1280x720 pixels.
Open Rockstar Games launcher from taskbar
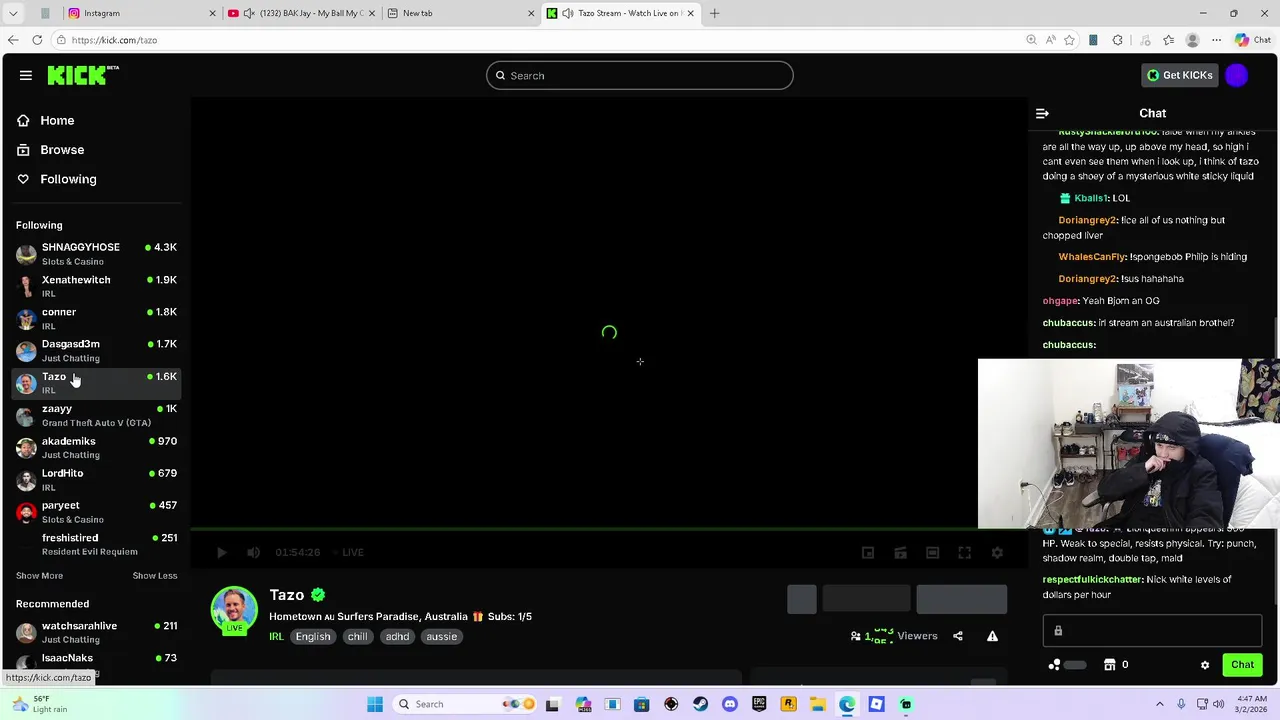788,704
